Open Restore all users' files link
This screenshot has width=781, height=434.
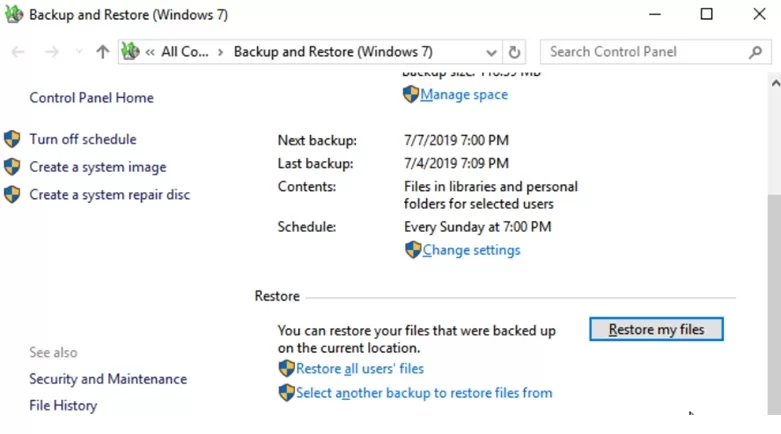tap(360, 369)
